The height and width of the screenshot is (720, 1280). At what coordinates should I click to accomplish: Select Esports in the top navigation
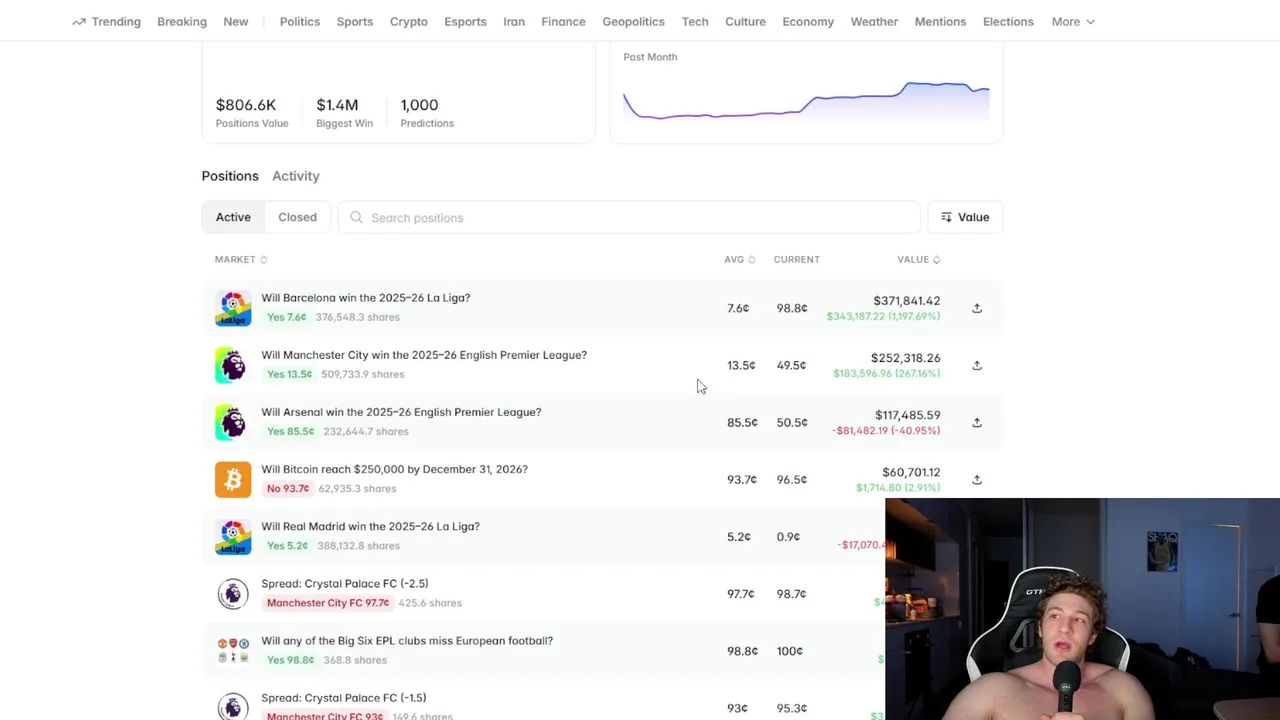(x=465, y=21)
